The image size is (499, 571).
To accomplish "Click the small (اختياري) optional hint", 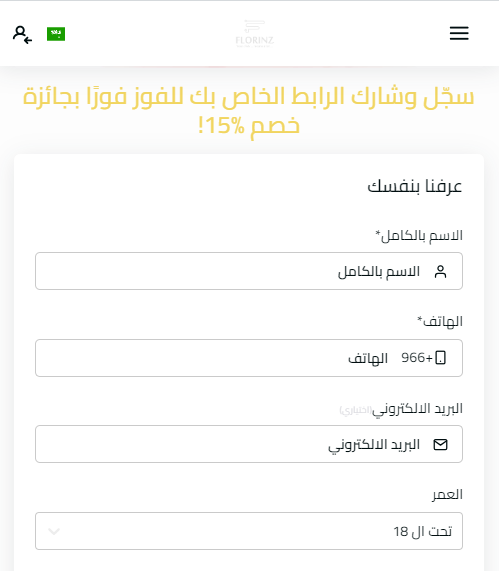I will [355, 410].
